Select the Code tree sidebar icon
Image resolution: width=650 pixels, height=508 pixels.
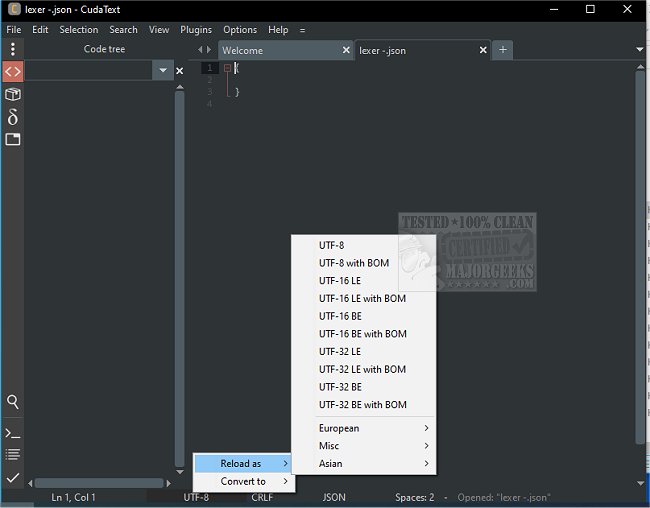coord(12,71)
